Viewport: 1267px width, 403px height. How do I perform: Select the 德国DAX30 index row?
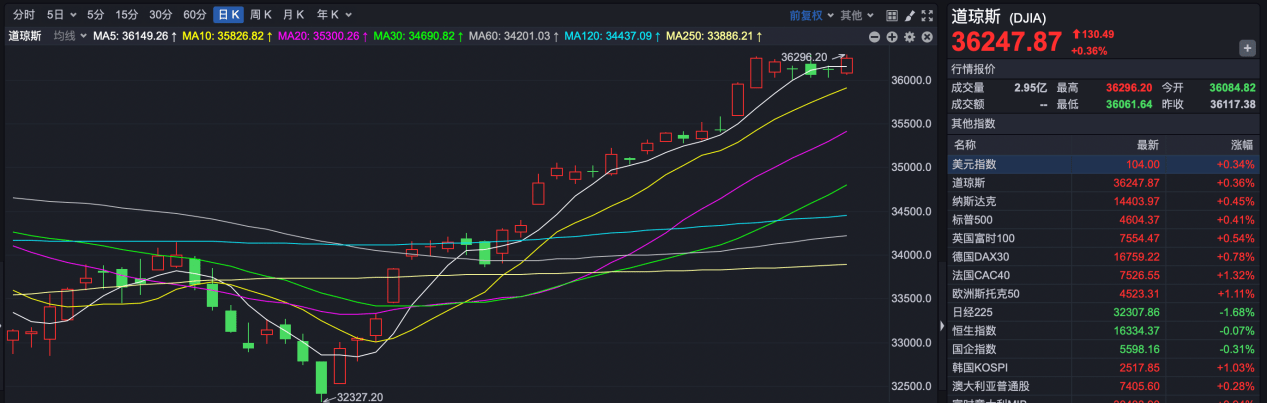1105,257
